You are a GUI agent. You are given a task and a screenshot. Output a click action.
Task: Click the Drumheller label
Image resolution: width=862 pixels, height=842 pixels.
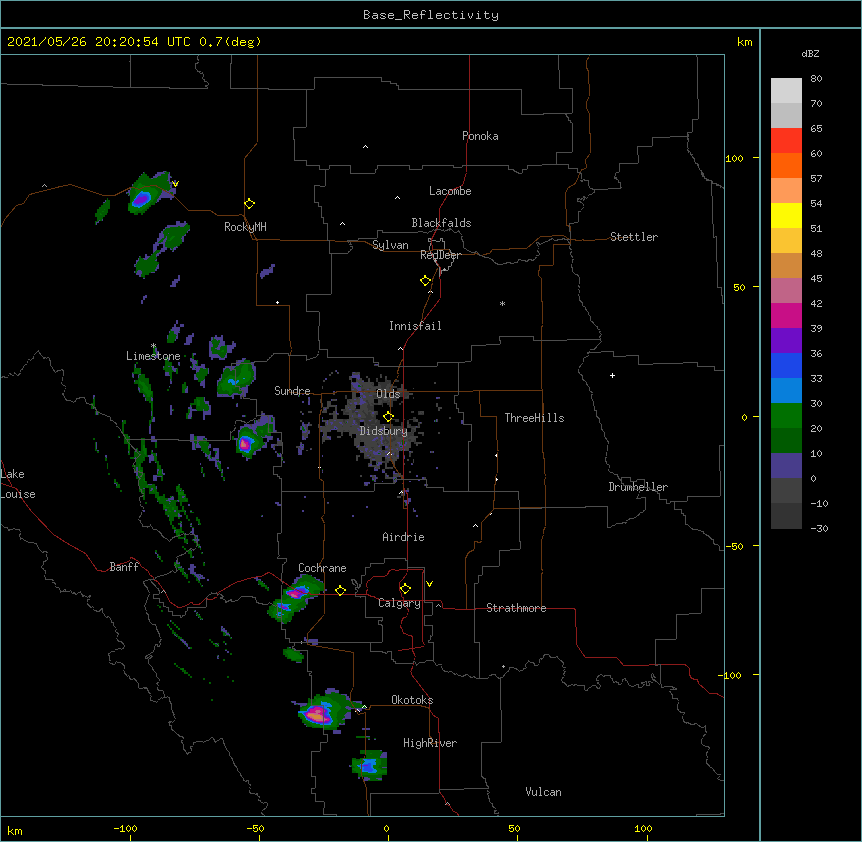pyautogui.click(x=638, y=487)
